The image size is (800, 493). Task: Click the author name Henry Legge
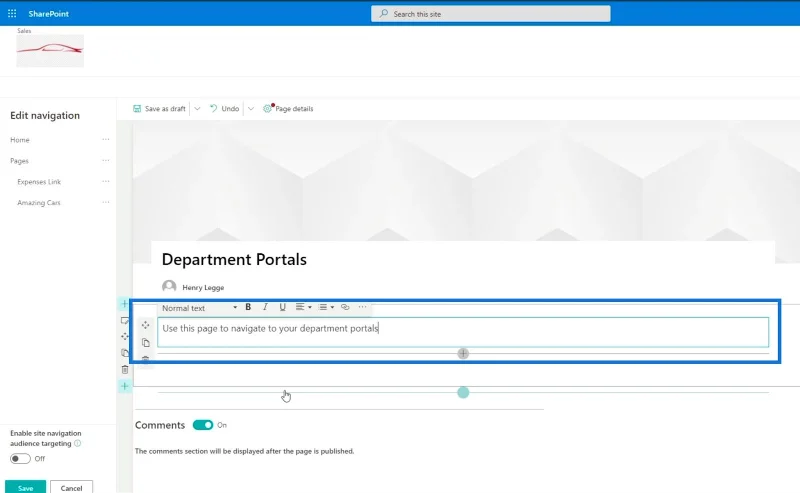click(x=203, y=287)
